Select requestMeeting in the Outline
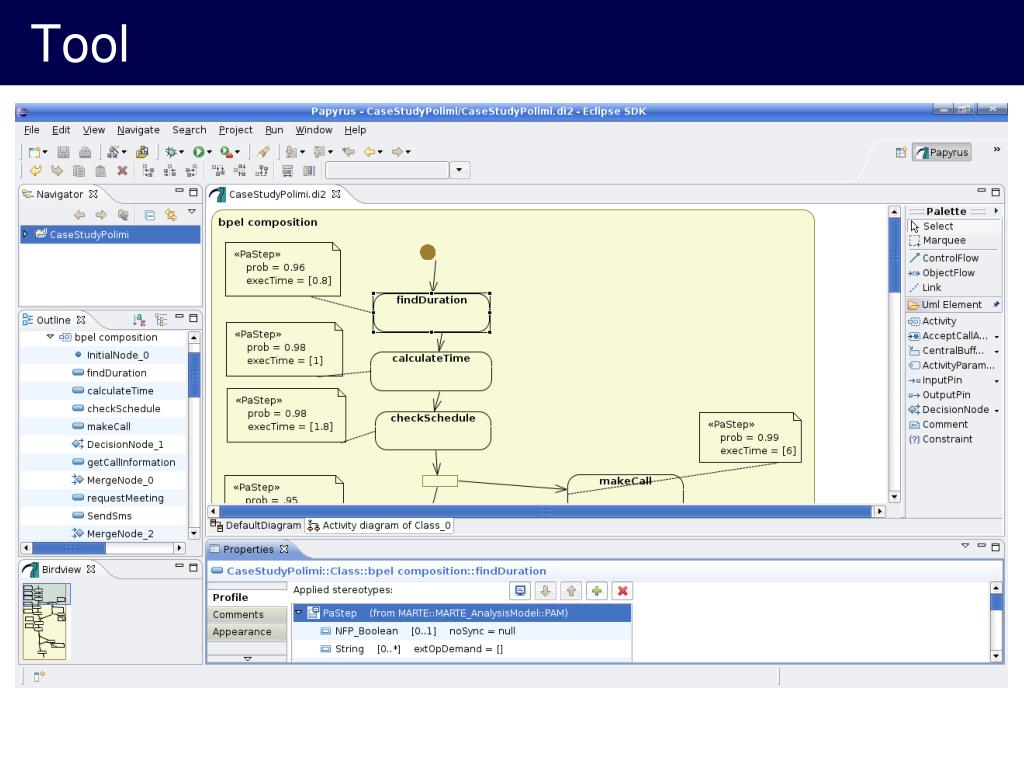The width and height of the screenshot is (1024, 768). click(118, 498)
